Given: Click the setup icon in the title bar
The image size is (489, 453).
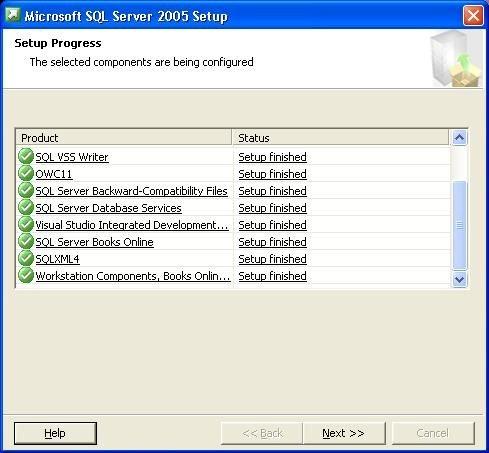Looking at the screenshot, I should tap(13, 15).
